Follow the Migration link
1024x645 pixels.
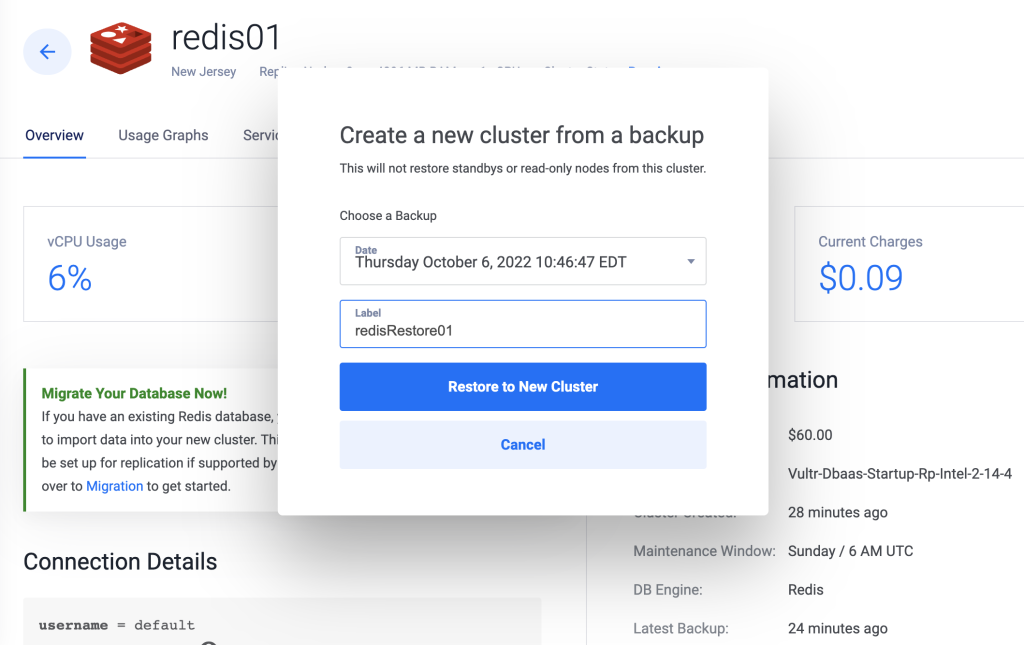click(x=114, y=486)
